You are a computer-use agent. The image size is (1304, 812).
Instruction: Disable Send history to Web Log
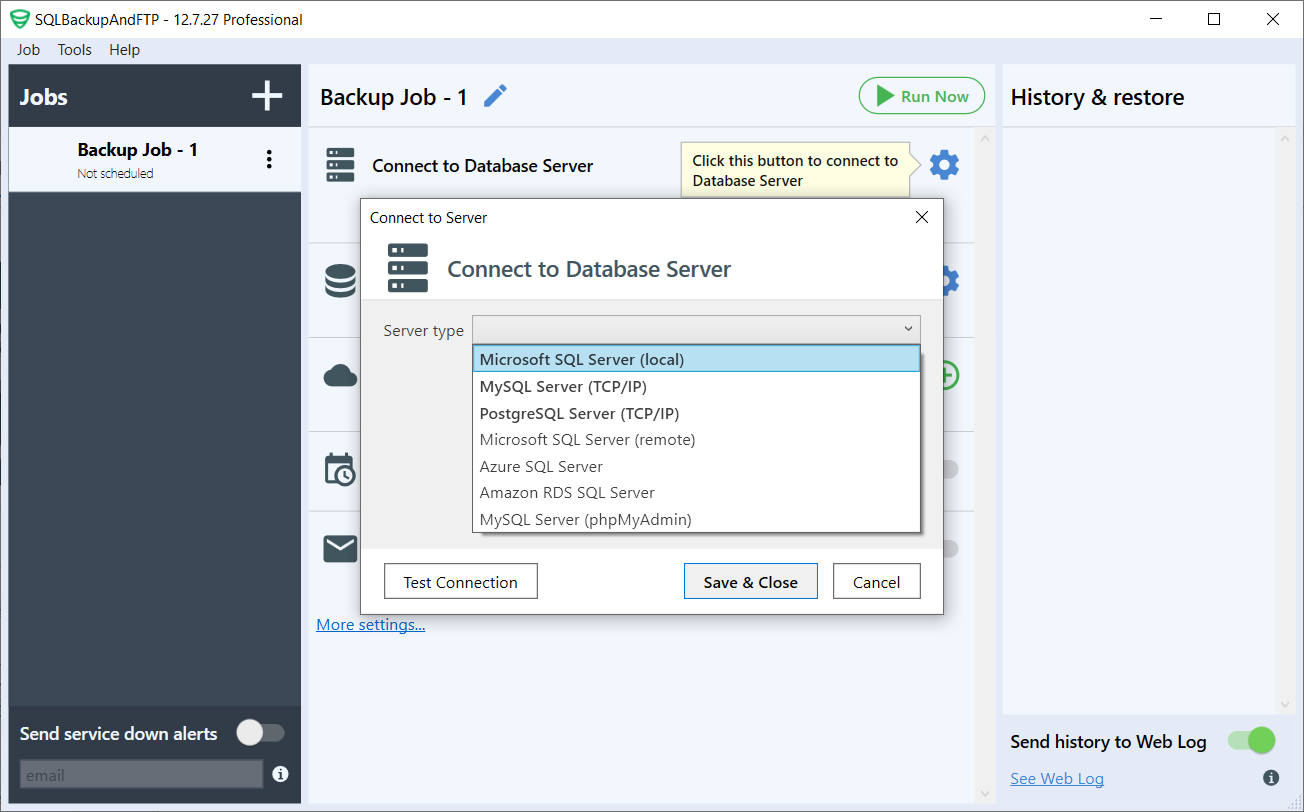click(x=1251, y=741)
